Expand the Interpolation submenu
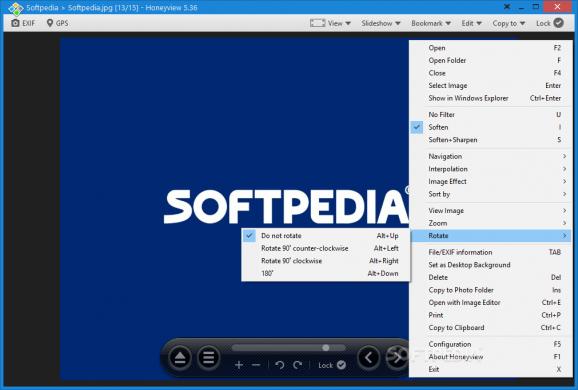Screen dimensions: 578x390 coord(491,169)
